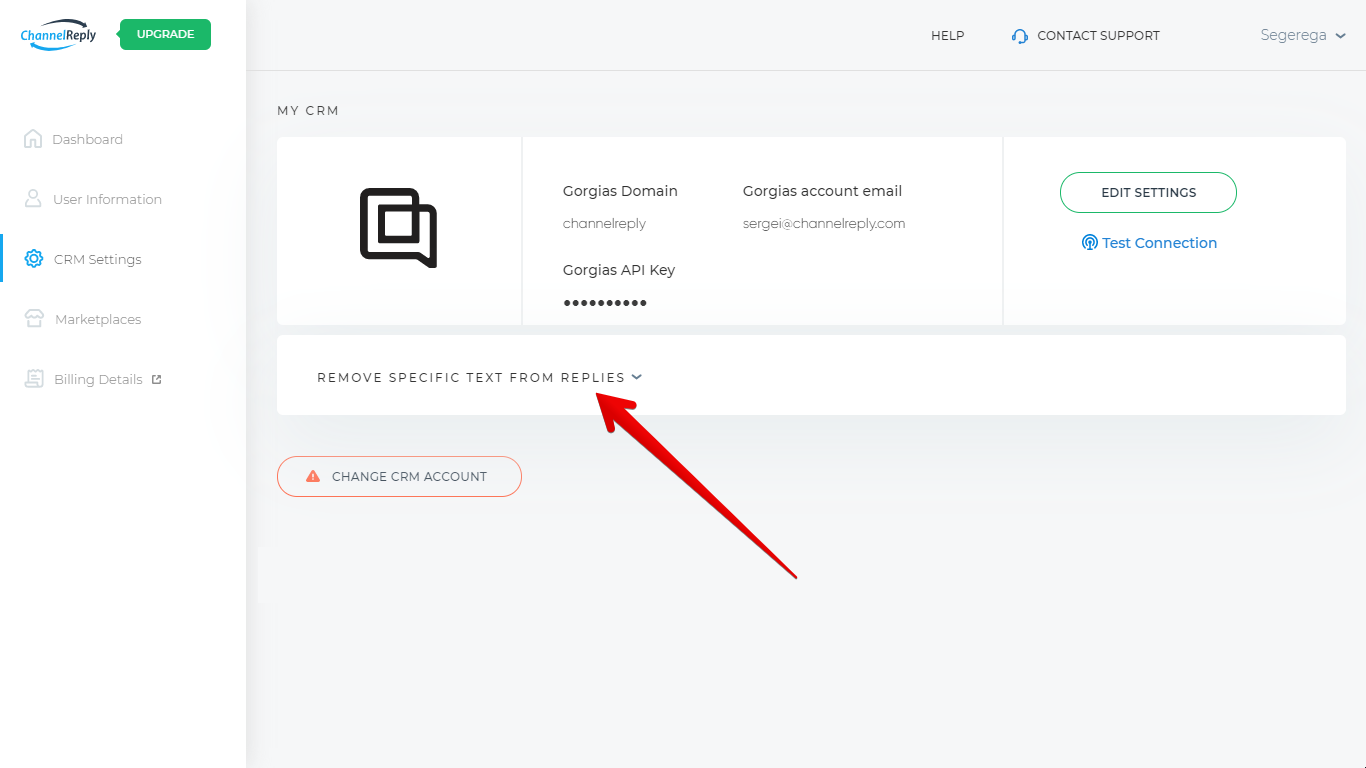Click the headset support icon
Image resolution: width=1366 pixels, height=768 pixels.
pyautogui.click(x=1020, y=36)
